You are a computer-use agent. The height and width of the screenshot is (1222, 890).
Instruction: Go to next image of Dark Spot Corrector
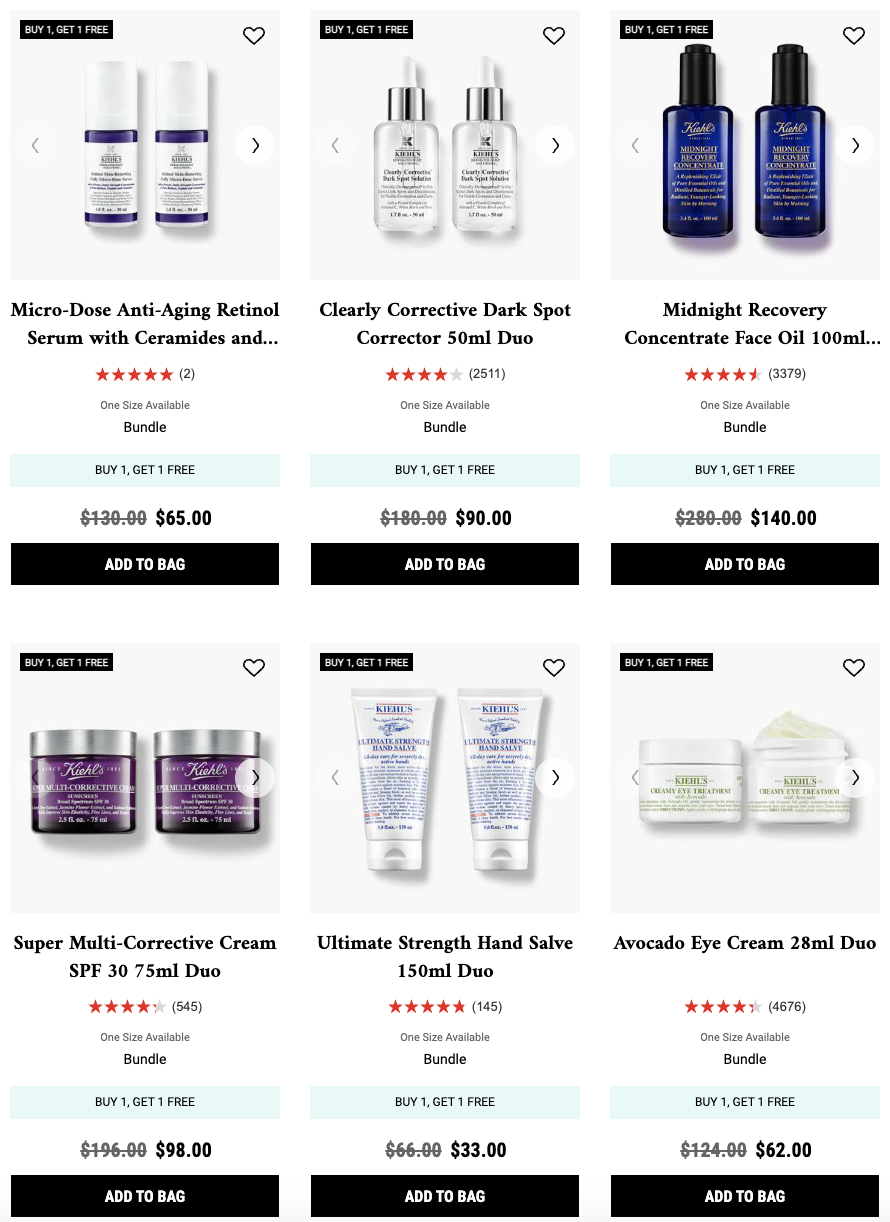click(x=555, y=145)
